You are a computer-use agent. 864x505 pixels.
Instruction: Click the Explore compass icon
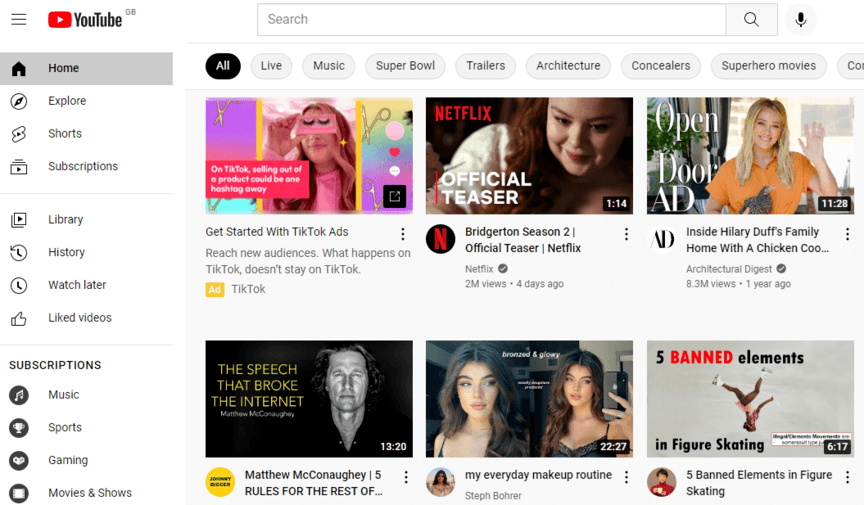[19, 101]
